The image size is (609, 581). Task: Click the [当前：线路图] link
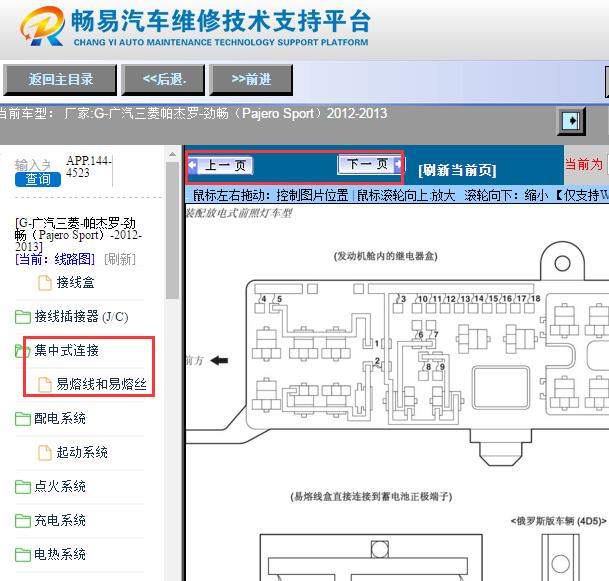(x=55, y=259)
